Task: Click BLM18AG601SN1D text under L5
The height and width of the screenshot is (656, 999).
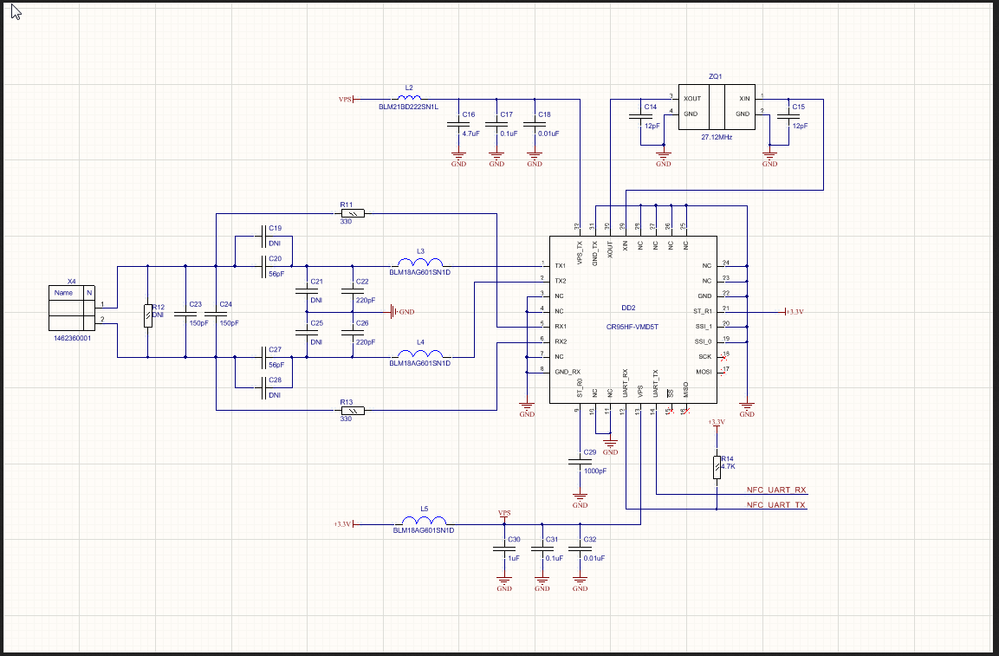Action: (424, 531)
